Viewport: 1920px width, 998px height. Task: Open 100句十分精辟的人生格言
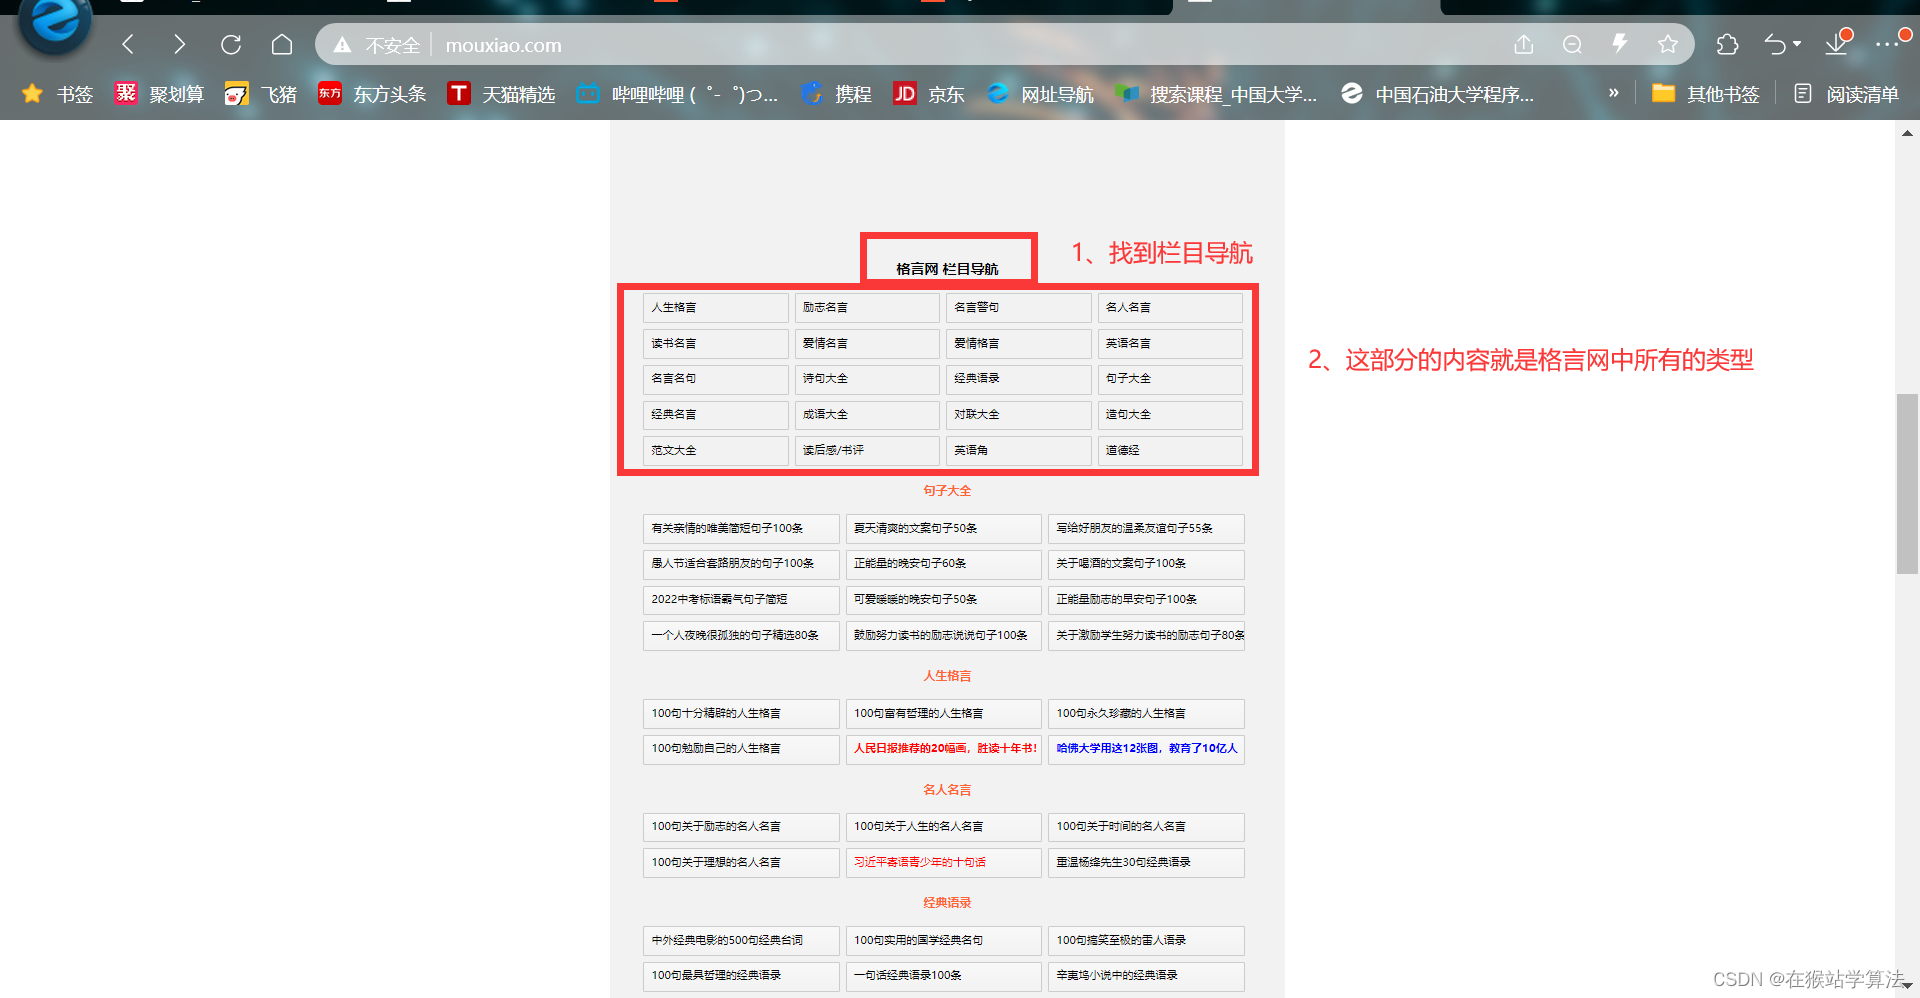[x=741, y=713]
